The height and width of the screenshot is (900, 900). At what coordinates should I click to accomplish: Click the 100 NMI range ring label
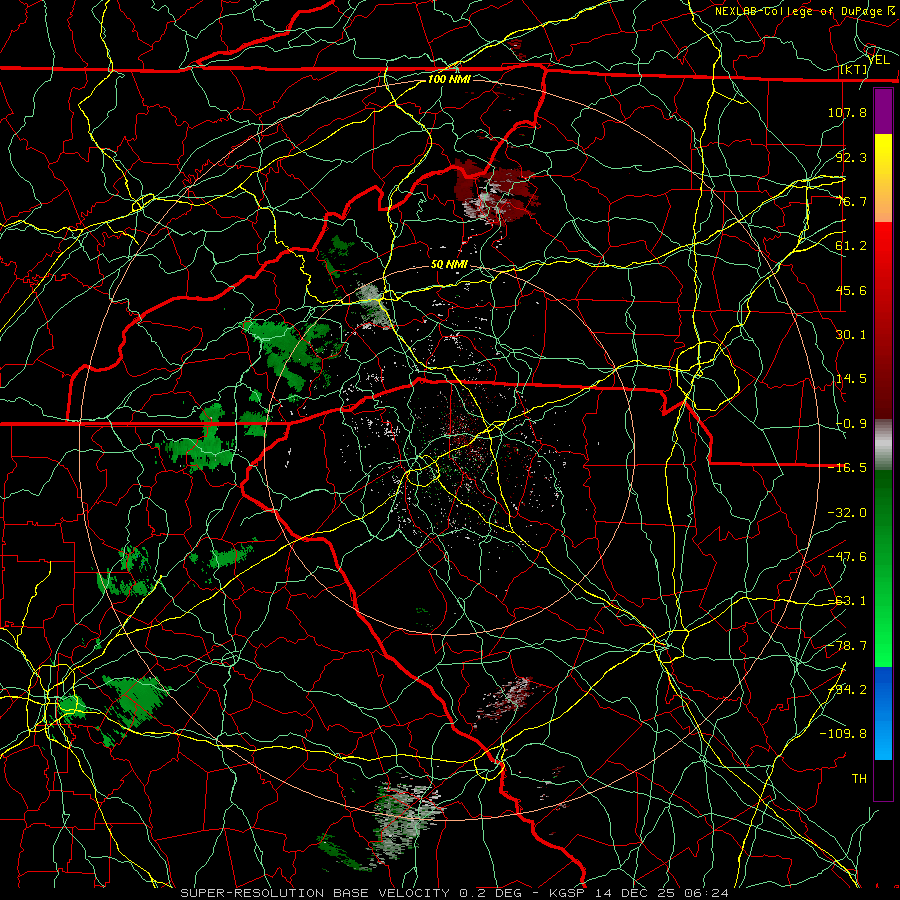point(449,79)
